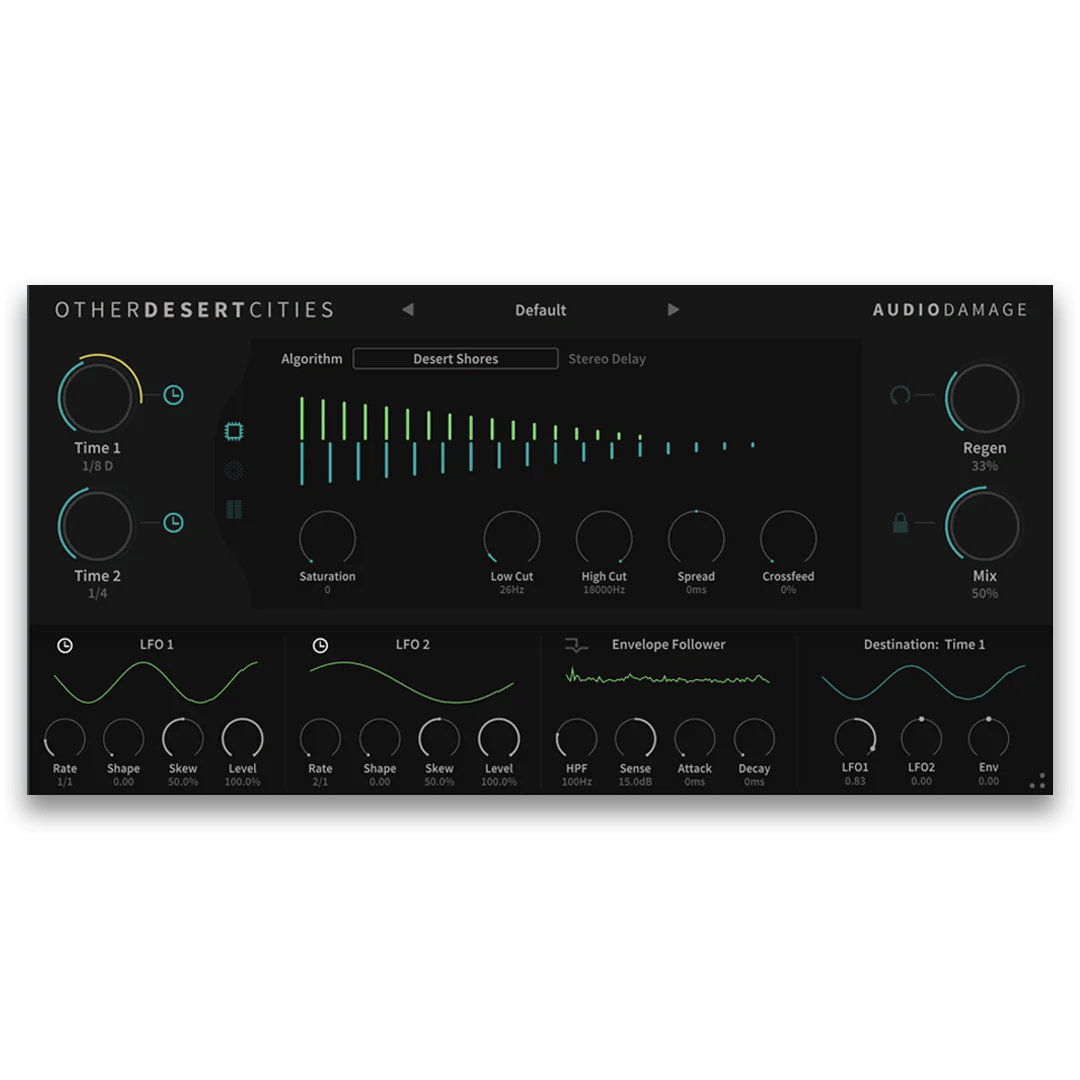Click the Envelope Follower Sense knob
1080x1080 pixels.
coord(635,738)
